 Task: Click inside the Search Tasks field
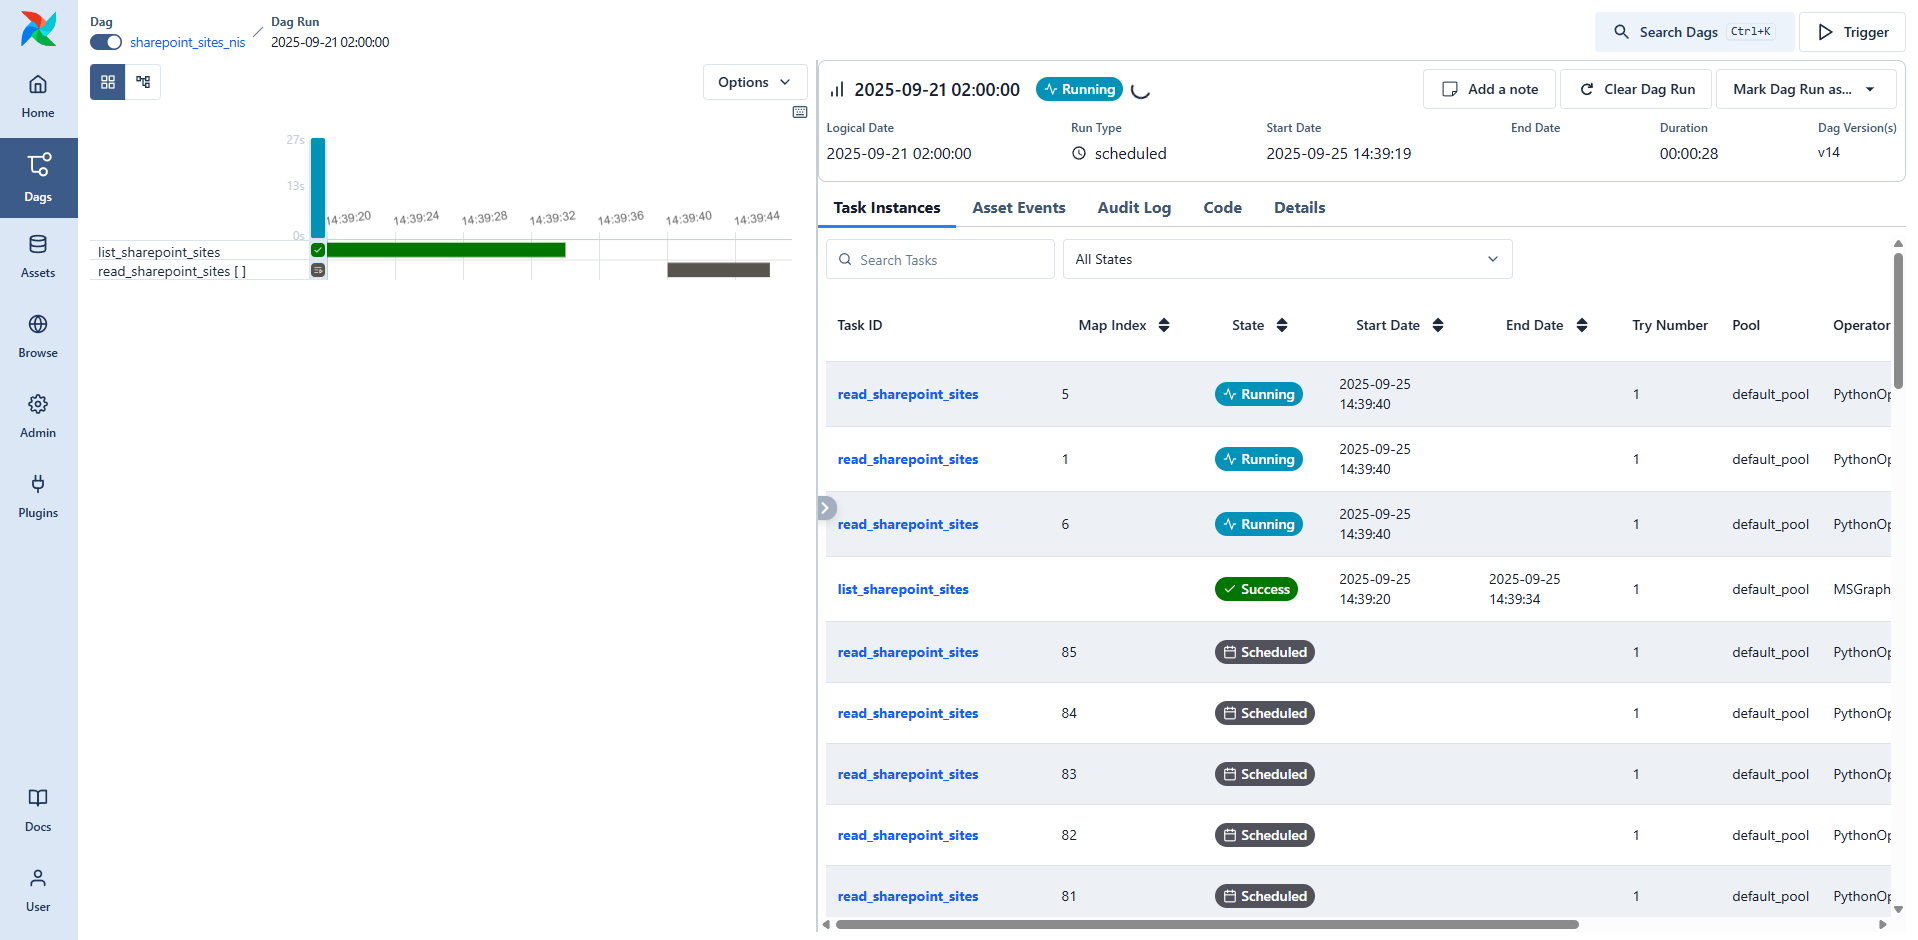point(940,259)
